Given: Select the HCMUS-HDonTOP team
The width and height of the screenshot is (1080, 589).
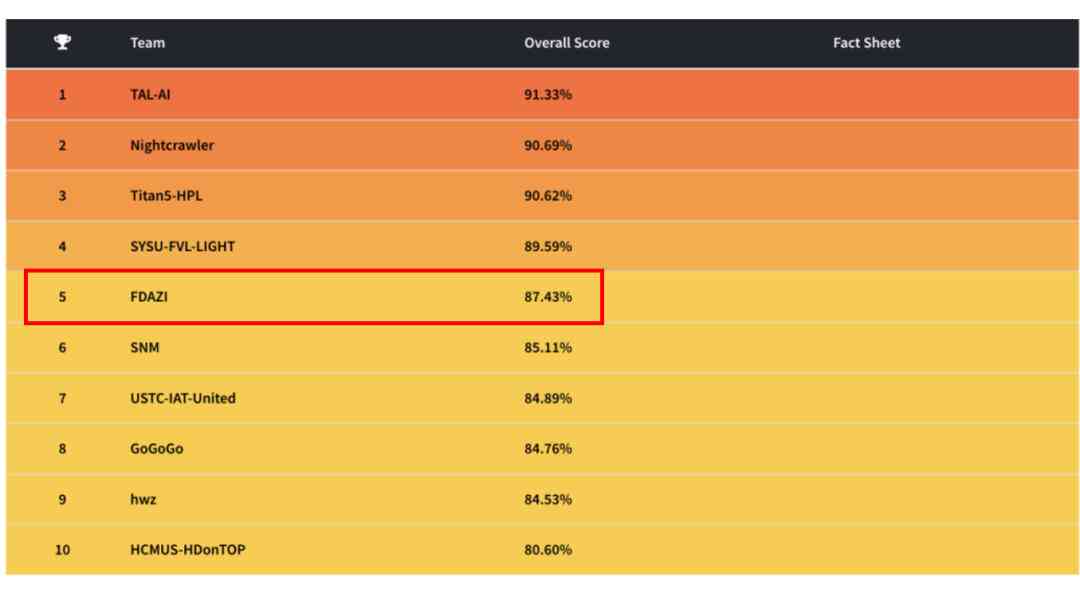Looking at the screenshot, I should 187,550.
